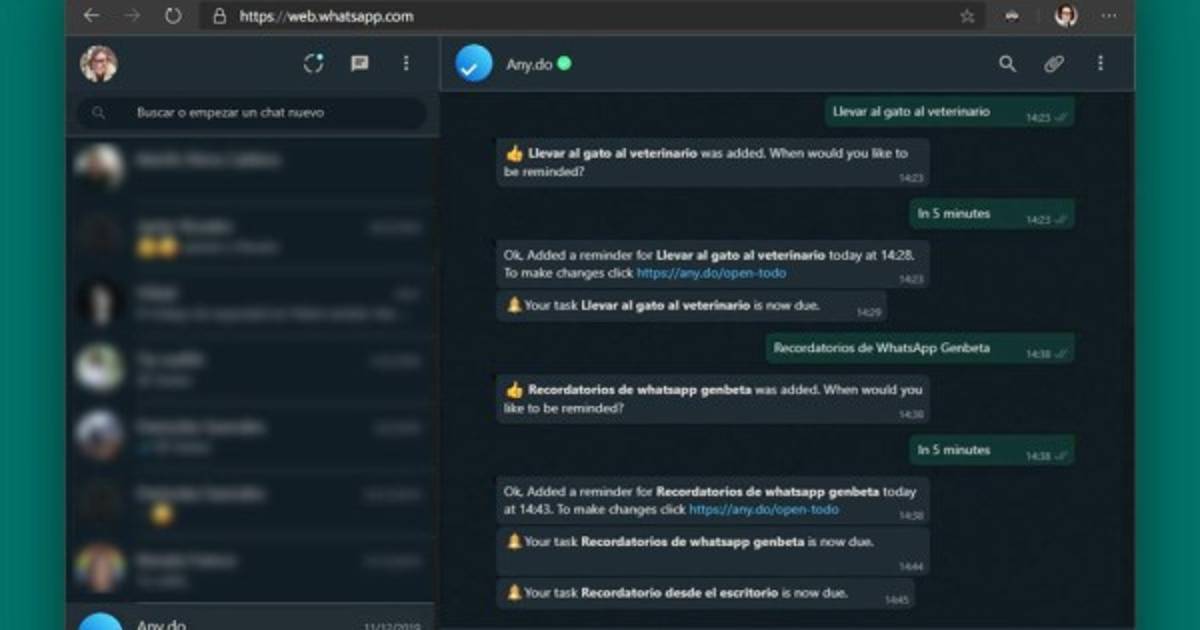Viewport: 1200px width, 630px height.
Task: Open chat options three-dot menu
Action: (x=1100, y=64)
